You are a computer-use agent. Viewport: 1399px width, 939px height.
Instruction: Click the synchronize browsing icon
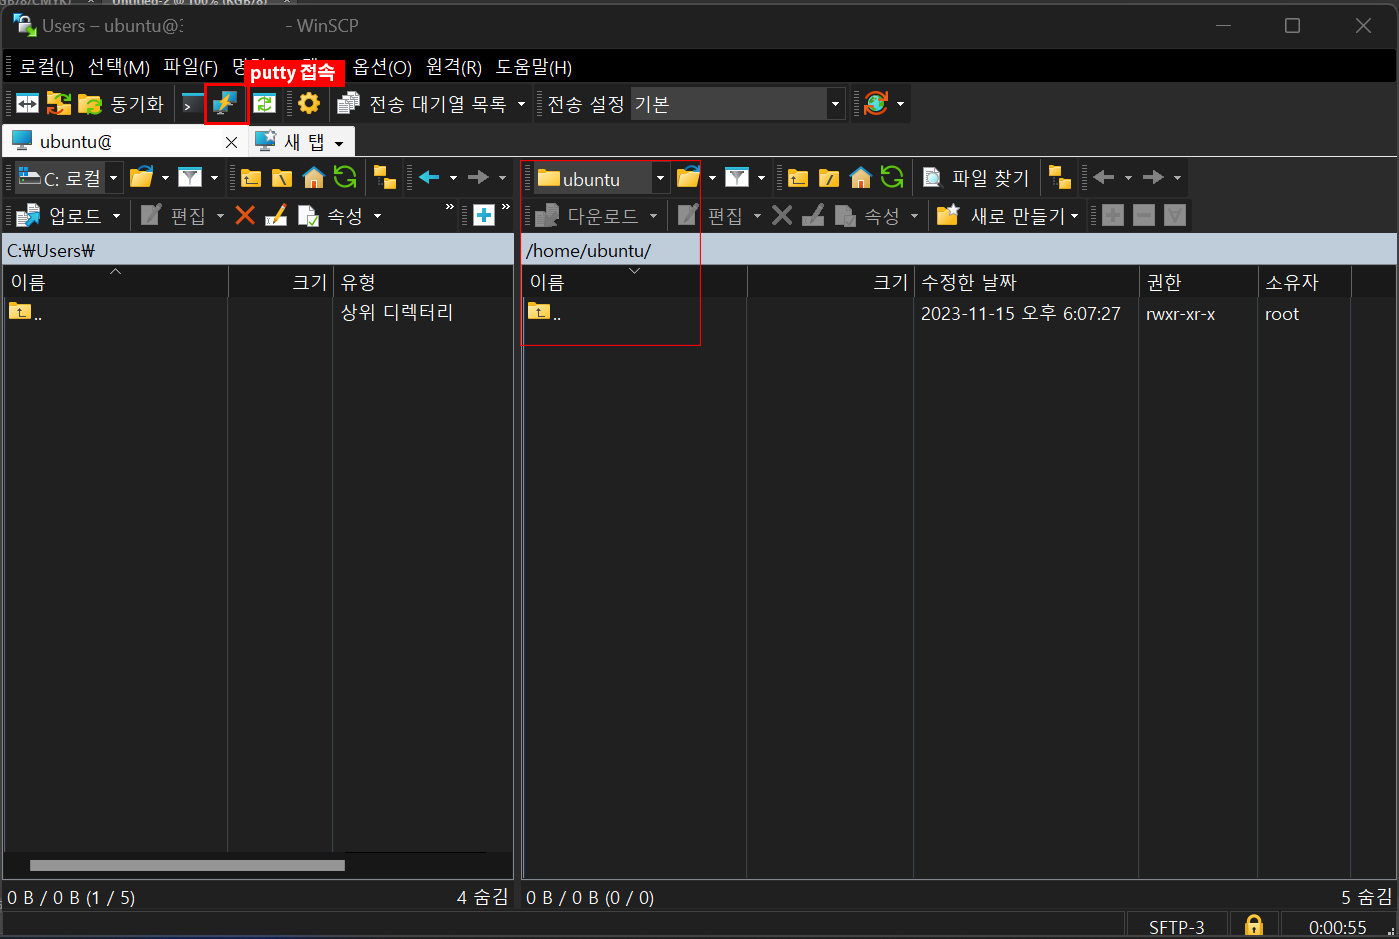[x=264, y=103]
